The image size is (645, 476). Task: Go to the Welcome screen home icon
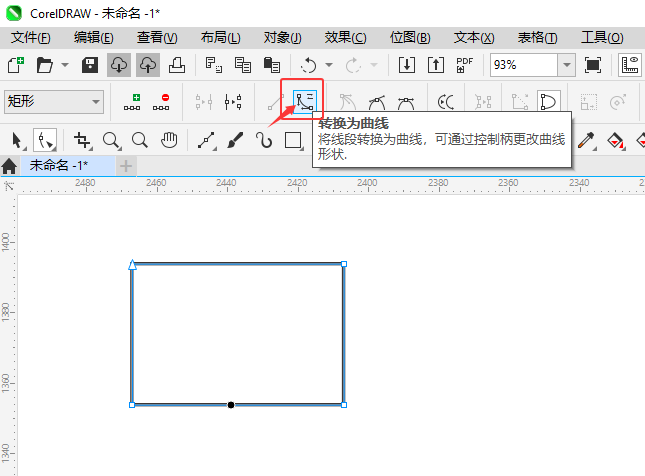[9, 166]
